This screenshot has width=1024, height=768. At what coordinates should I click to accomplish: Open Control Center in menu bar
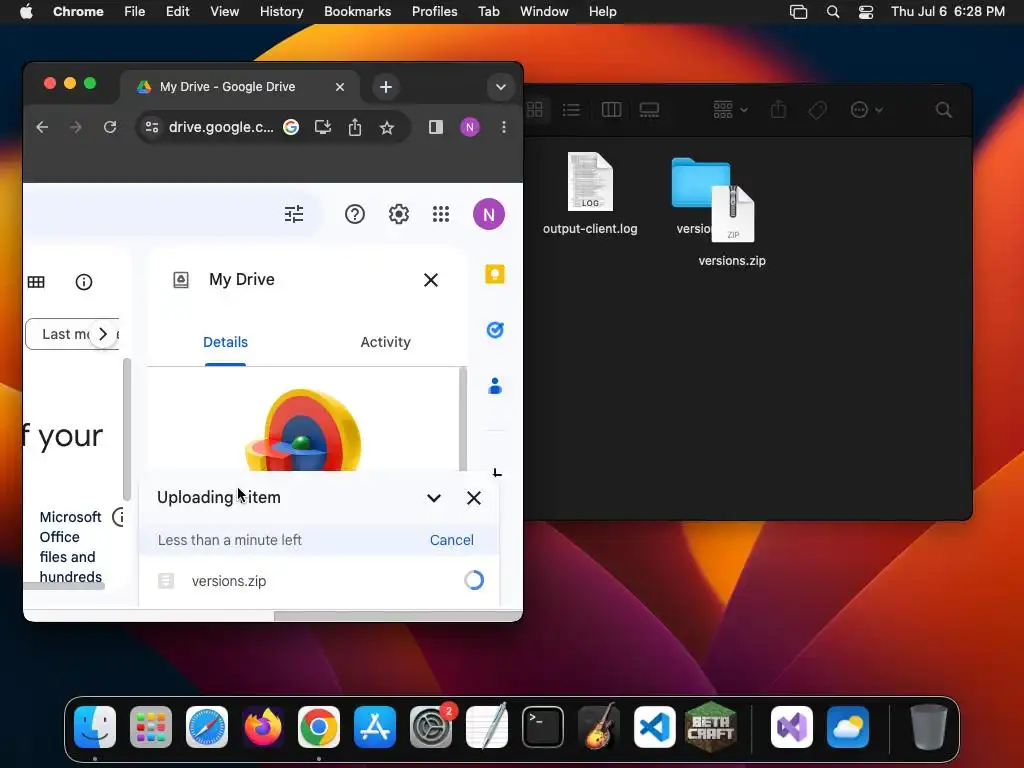click(866, 12)
